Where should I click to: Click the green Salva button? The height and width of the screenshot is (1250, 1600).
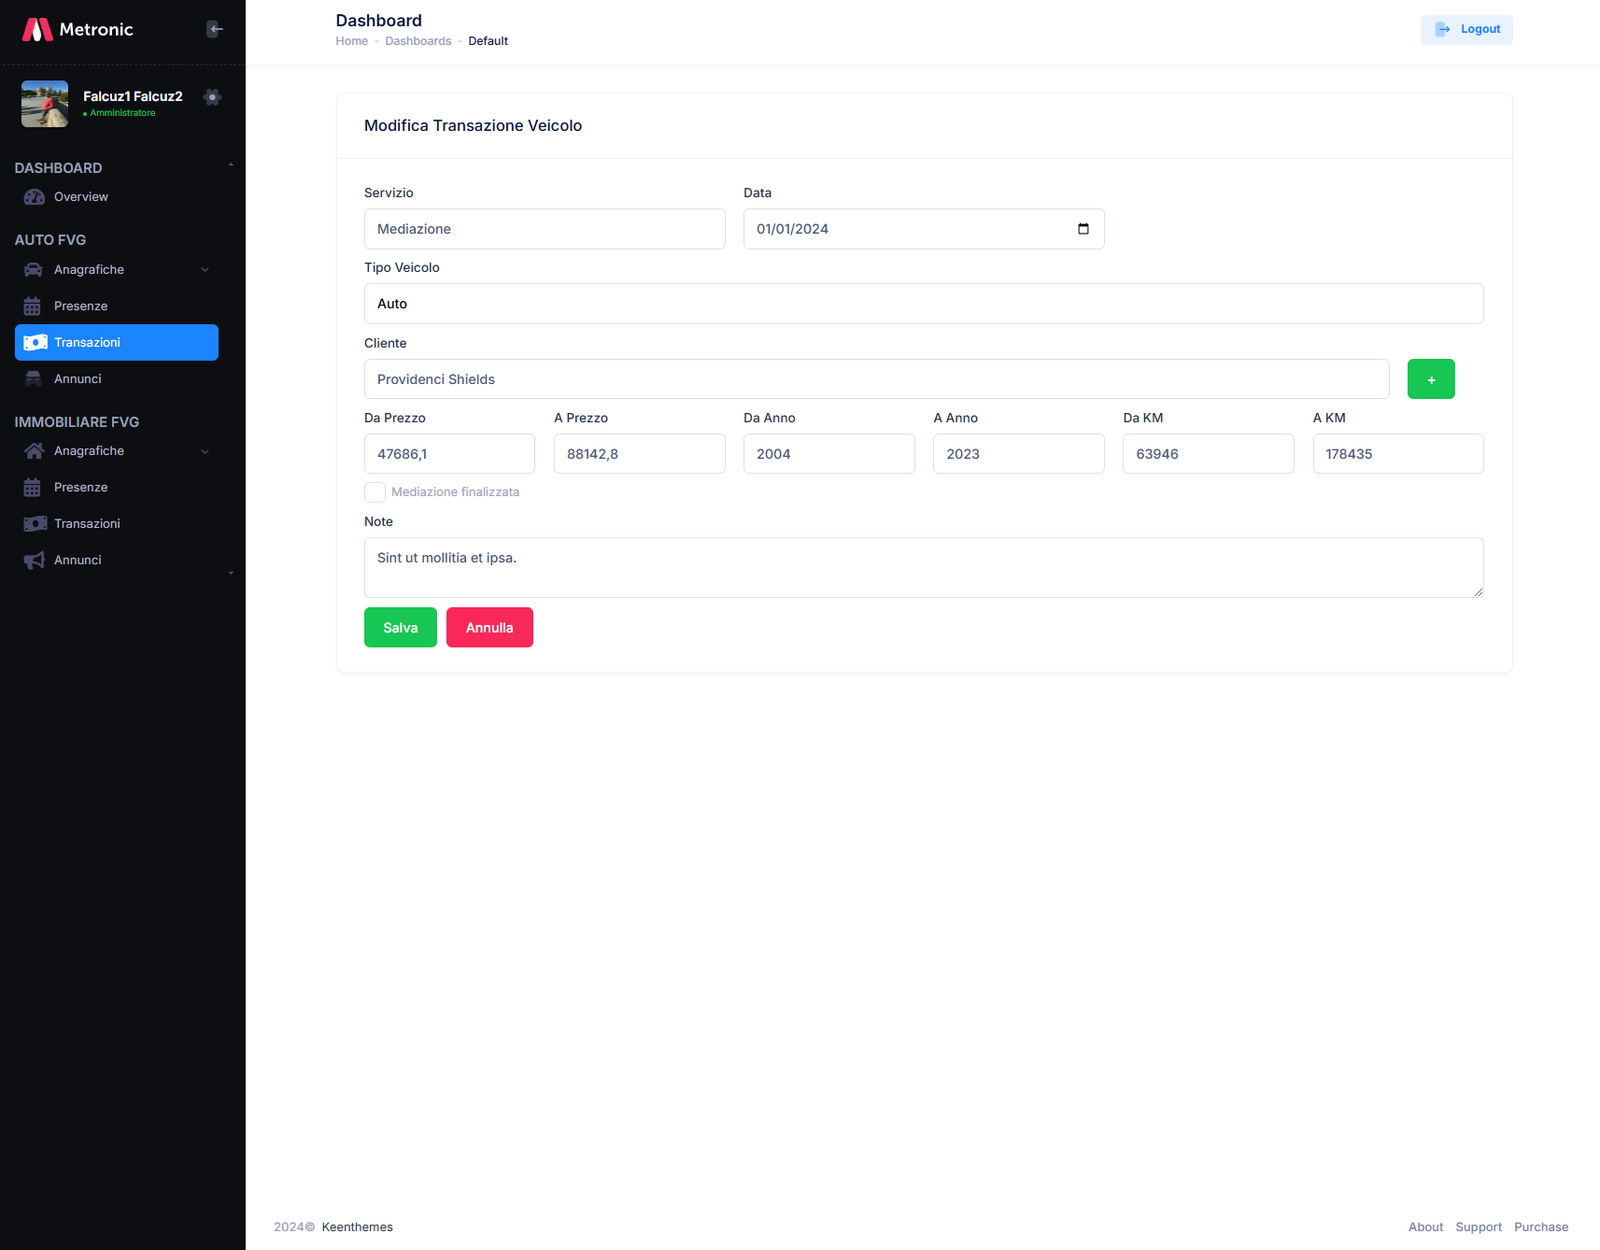(400, 627)
